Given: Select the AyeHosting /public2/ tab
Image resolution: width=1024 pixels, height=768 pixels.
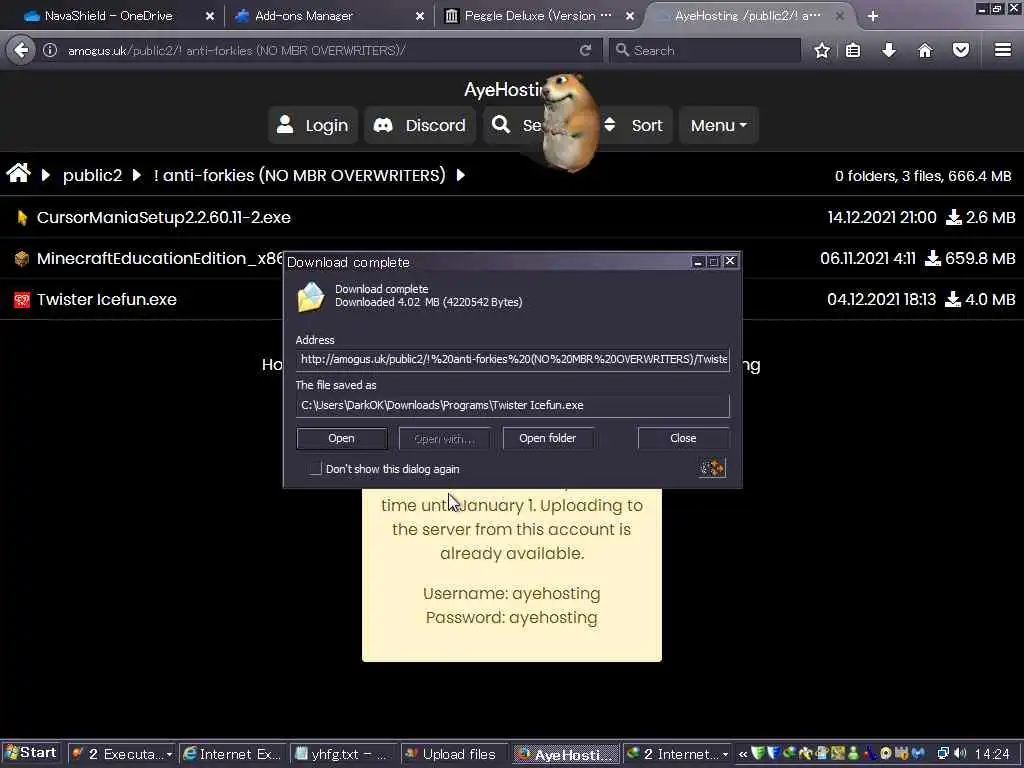Looking at the screenshot, I should (748, 16).
